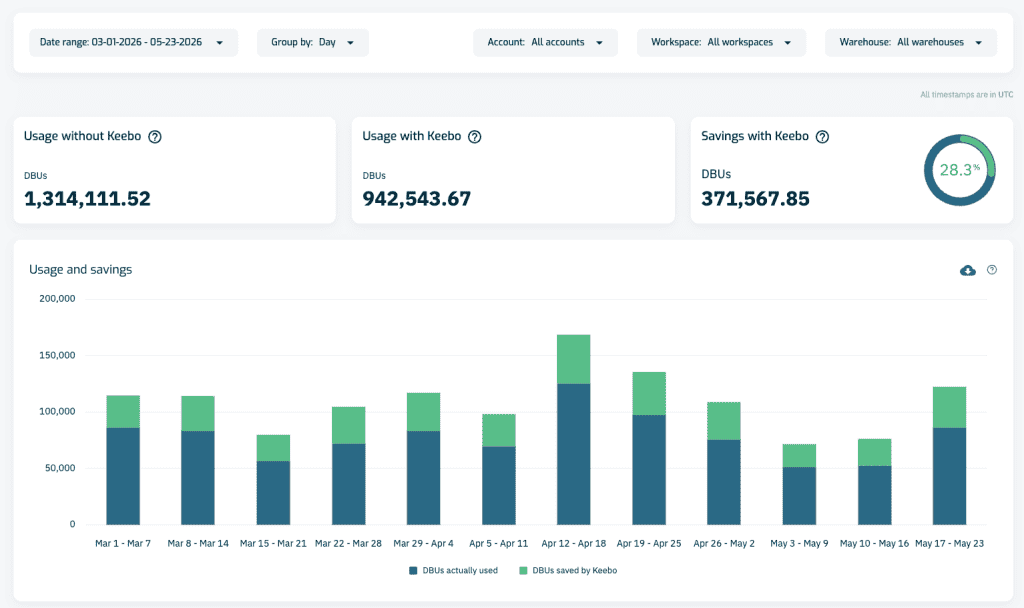Open the Workspace All workspaces dropdown

(722, 42)
